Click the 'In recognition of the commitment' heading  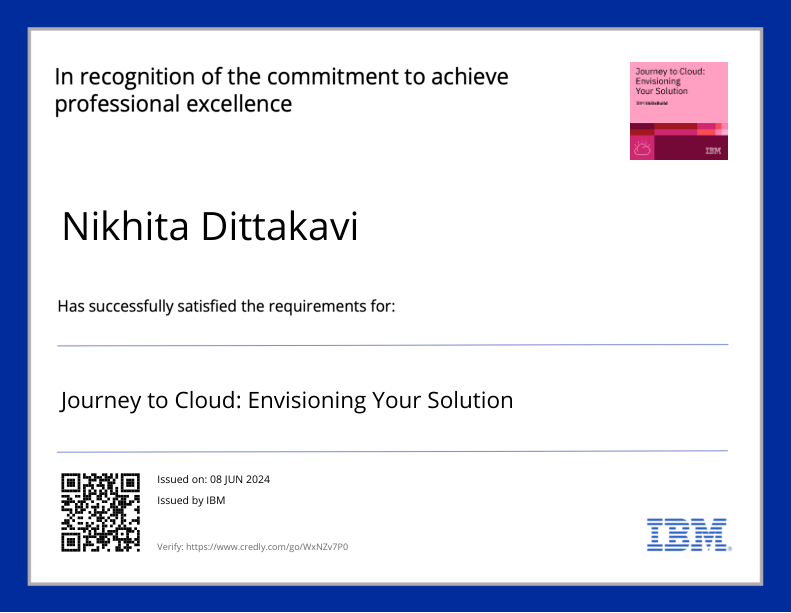click(x=281, y=77)
